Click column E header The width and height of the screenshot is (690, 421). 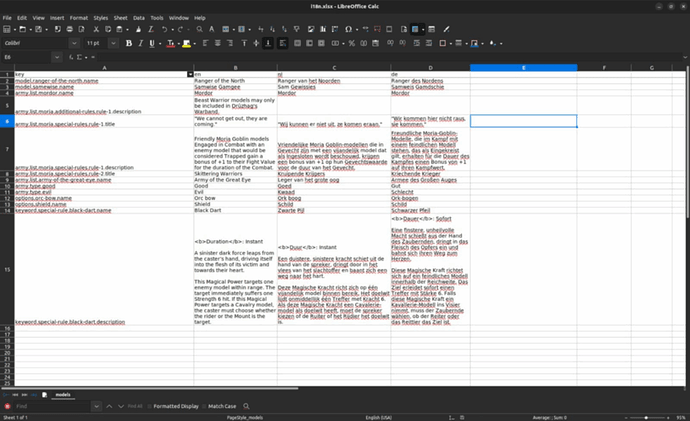[x=523, y=67]
